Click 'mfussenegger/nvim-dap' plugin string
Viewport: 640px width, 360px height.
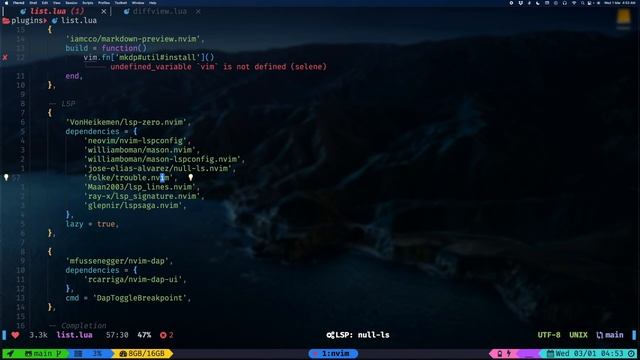(117, 261)
